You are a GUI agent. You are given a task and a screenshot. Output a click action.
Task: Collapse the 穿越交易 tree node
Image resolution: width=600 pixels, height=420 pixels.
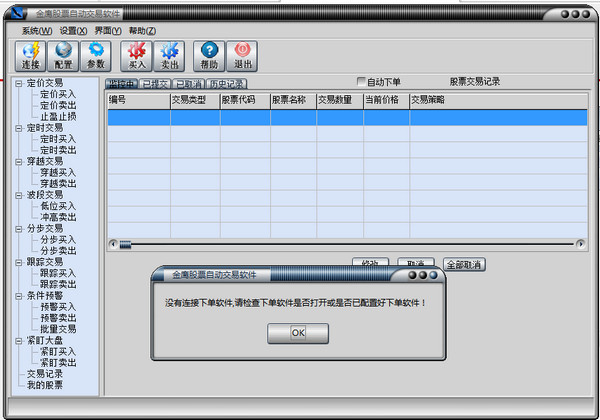point(19,162)
